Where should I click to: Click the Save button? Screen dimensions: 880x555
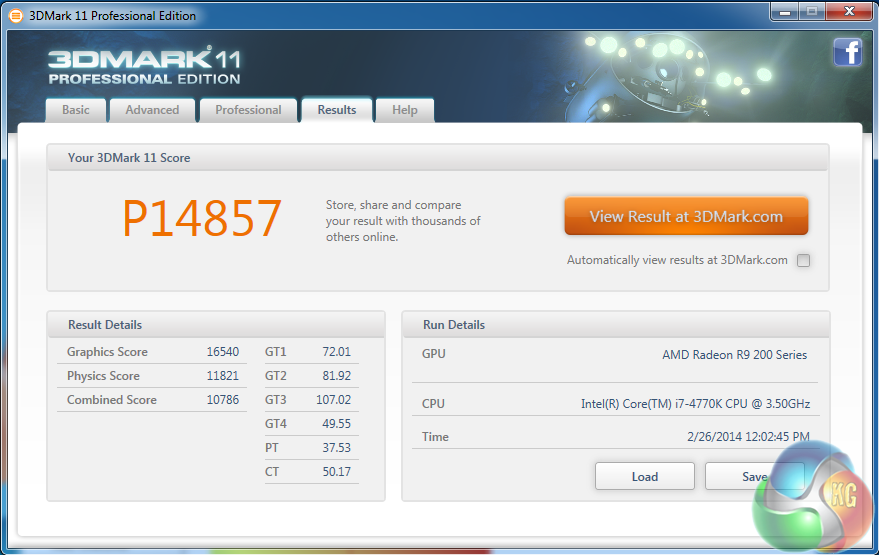point(754,476)
